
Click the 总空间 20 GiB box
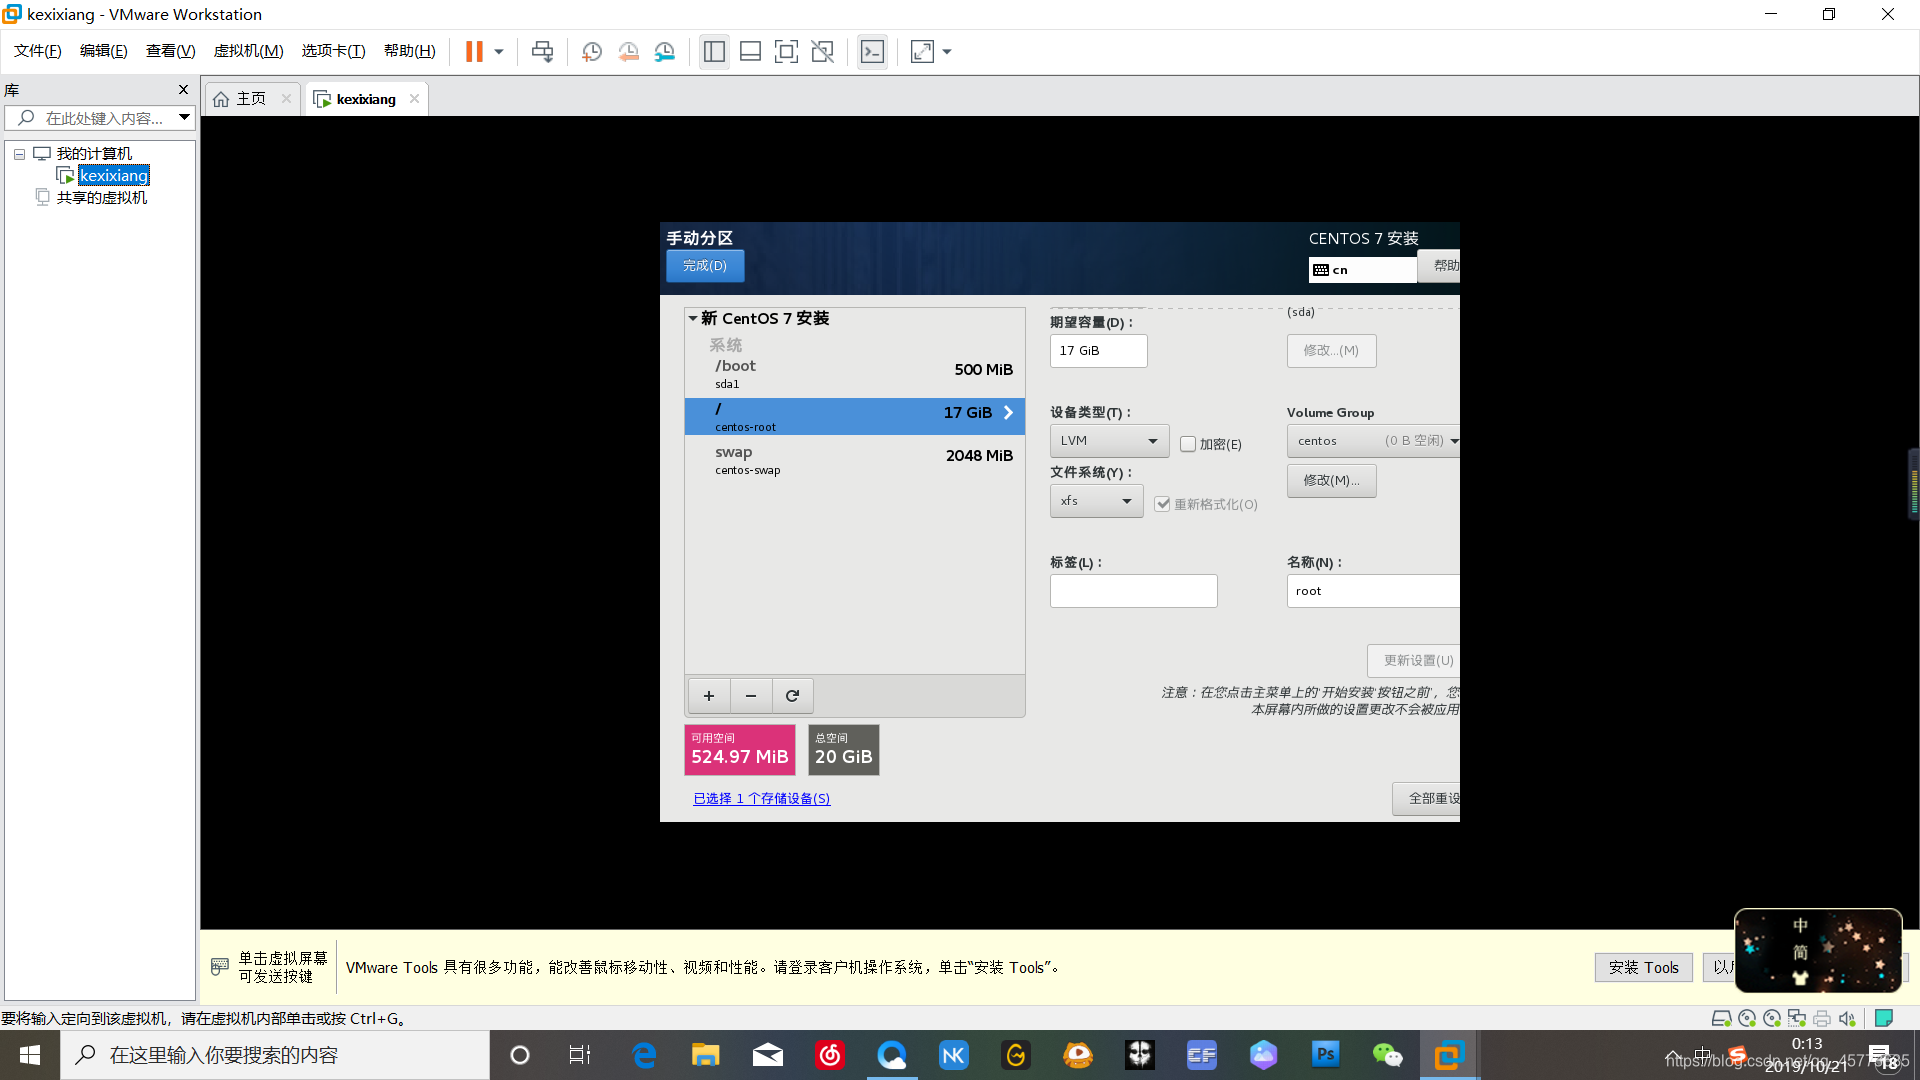click(843, 750)
